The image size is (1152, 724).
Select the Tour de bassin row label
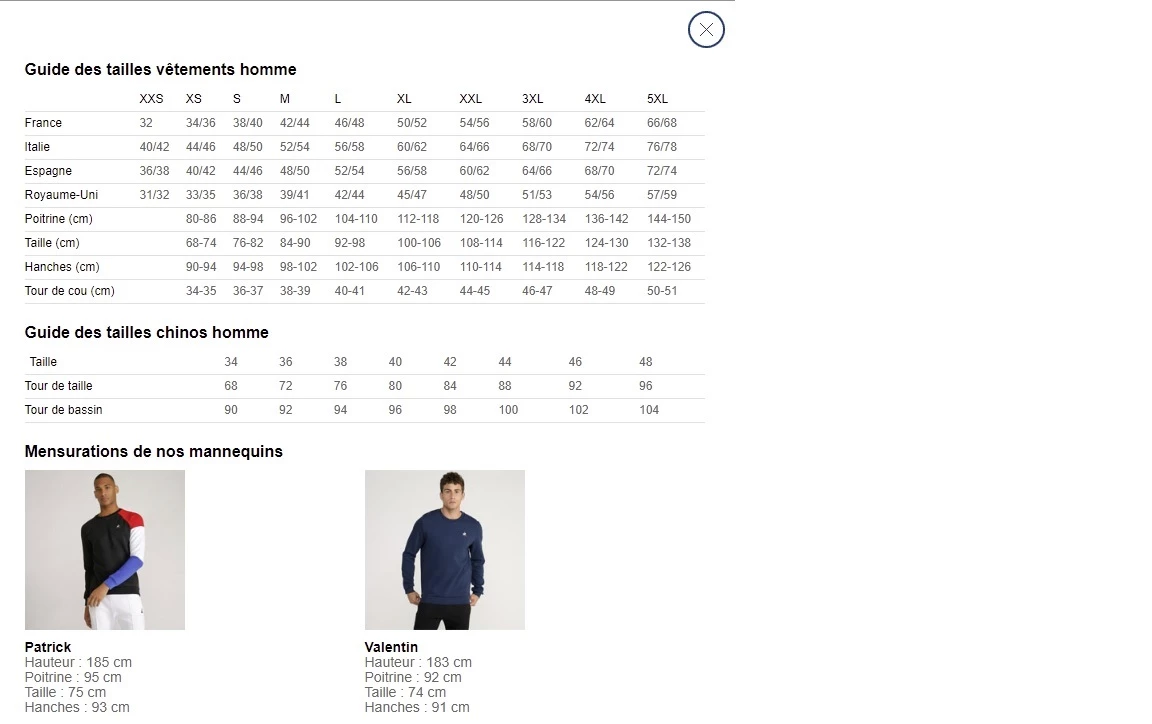63,410
